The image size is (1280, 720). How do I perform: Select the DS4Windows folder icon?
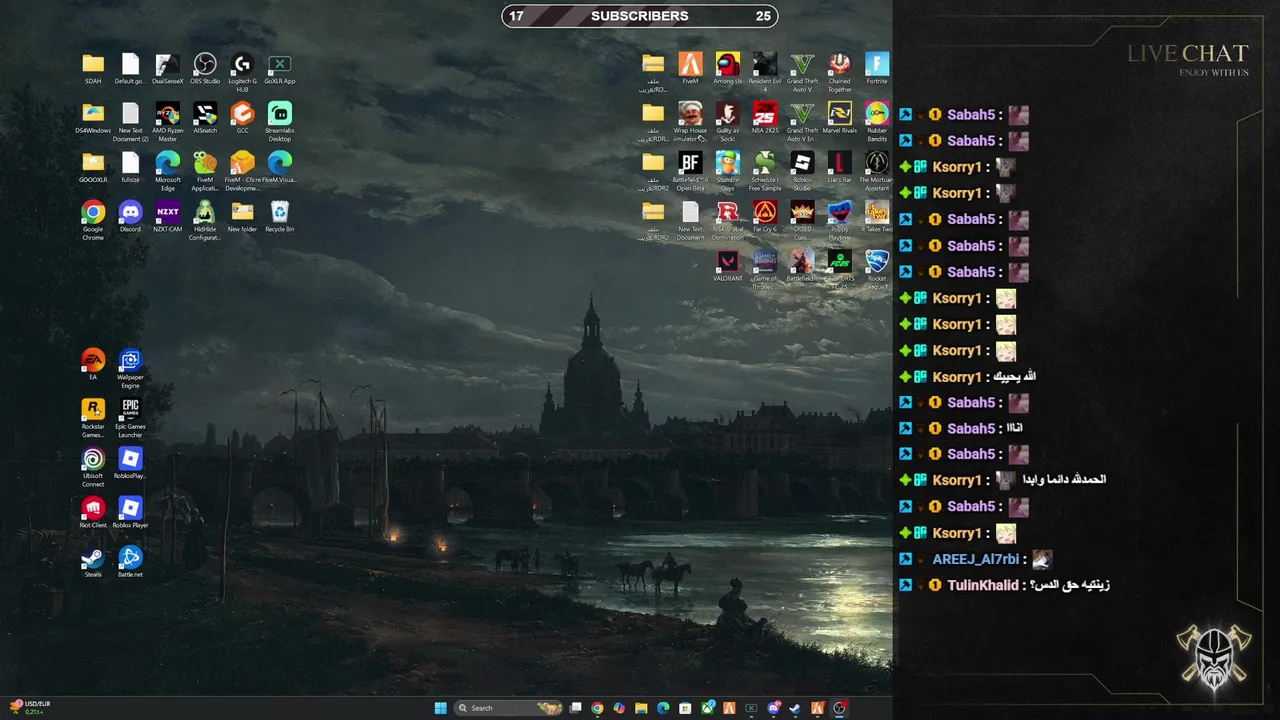coord(93,118)
